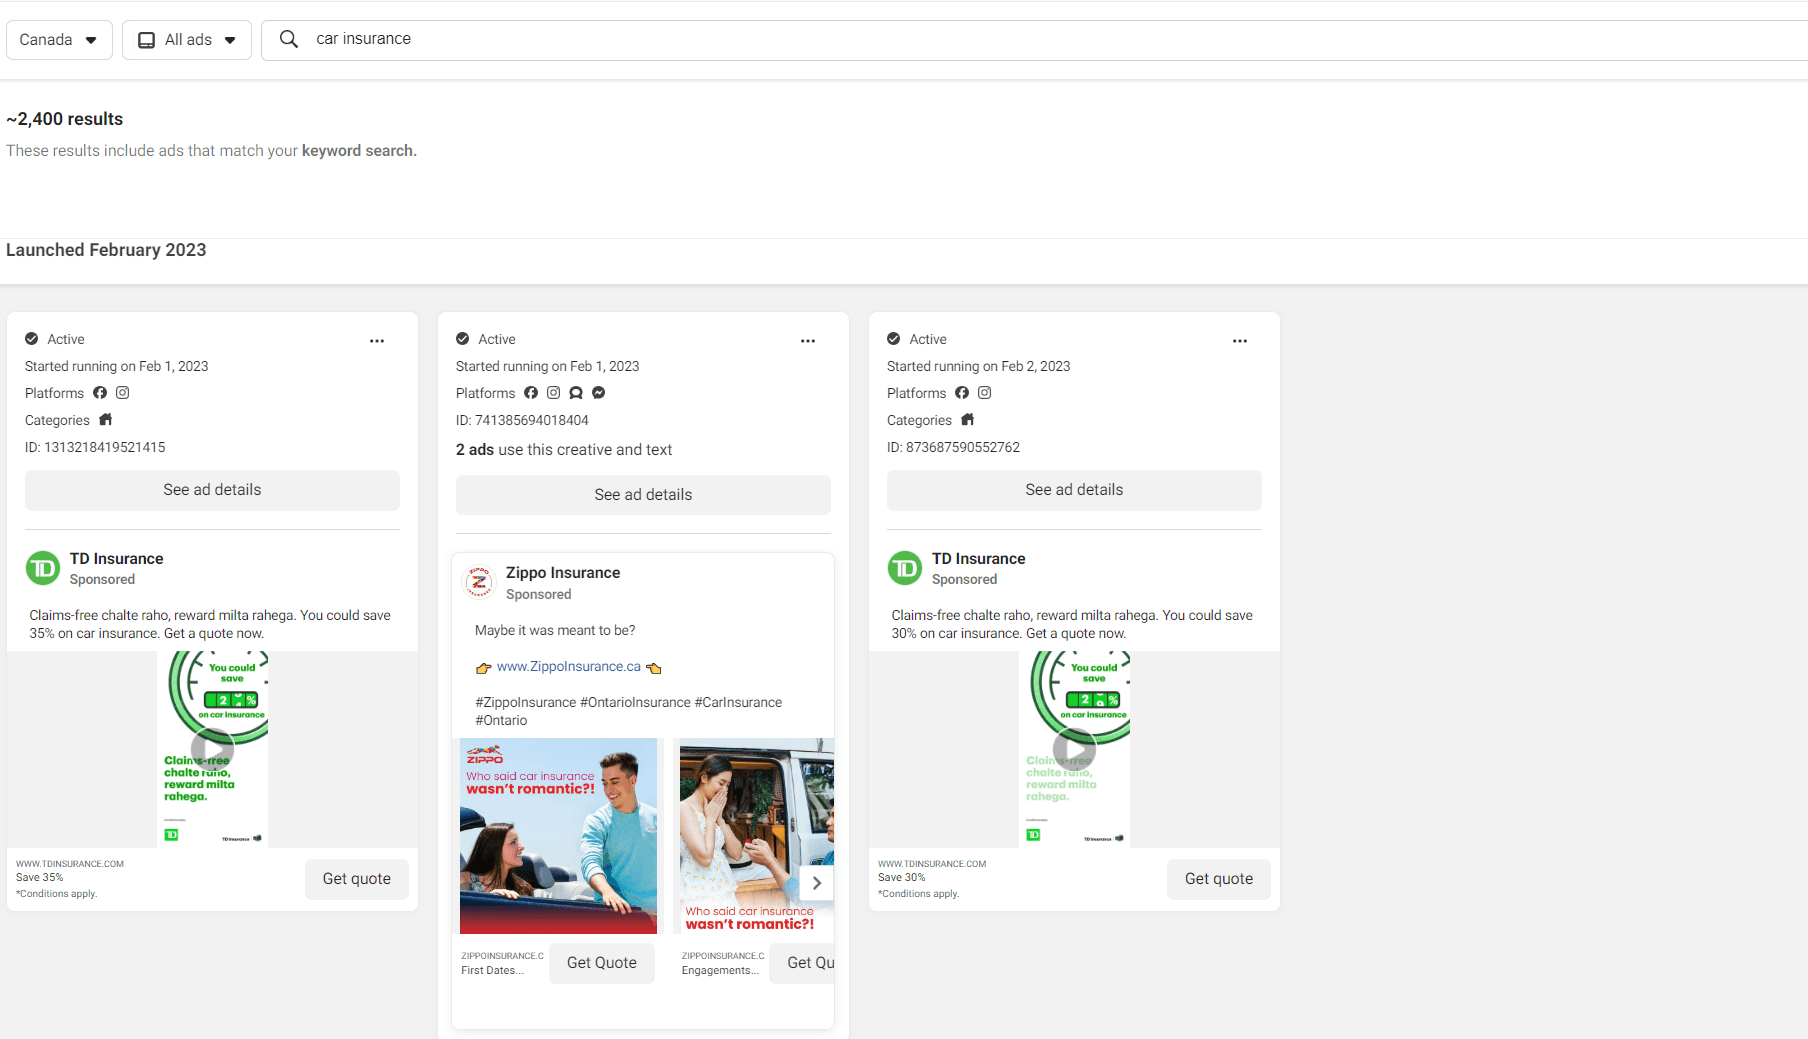The image size is (1808, 1039).
Task: Open TD Insurance page from Save 30% ad
Action: pos(978,559)
